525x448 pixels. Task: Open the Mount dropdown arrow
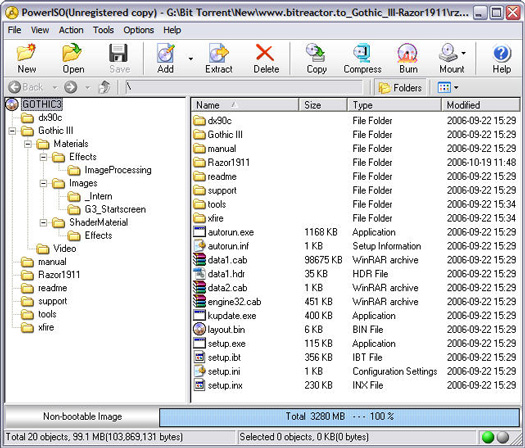tap(463, 53)
